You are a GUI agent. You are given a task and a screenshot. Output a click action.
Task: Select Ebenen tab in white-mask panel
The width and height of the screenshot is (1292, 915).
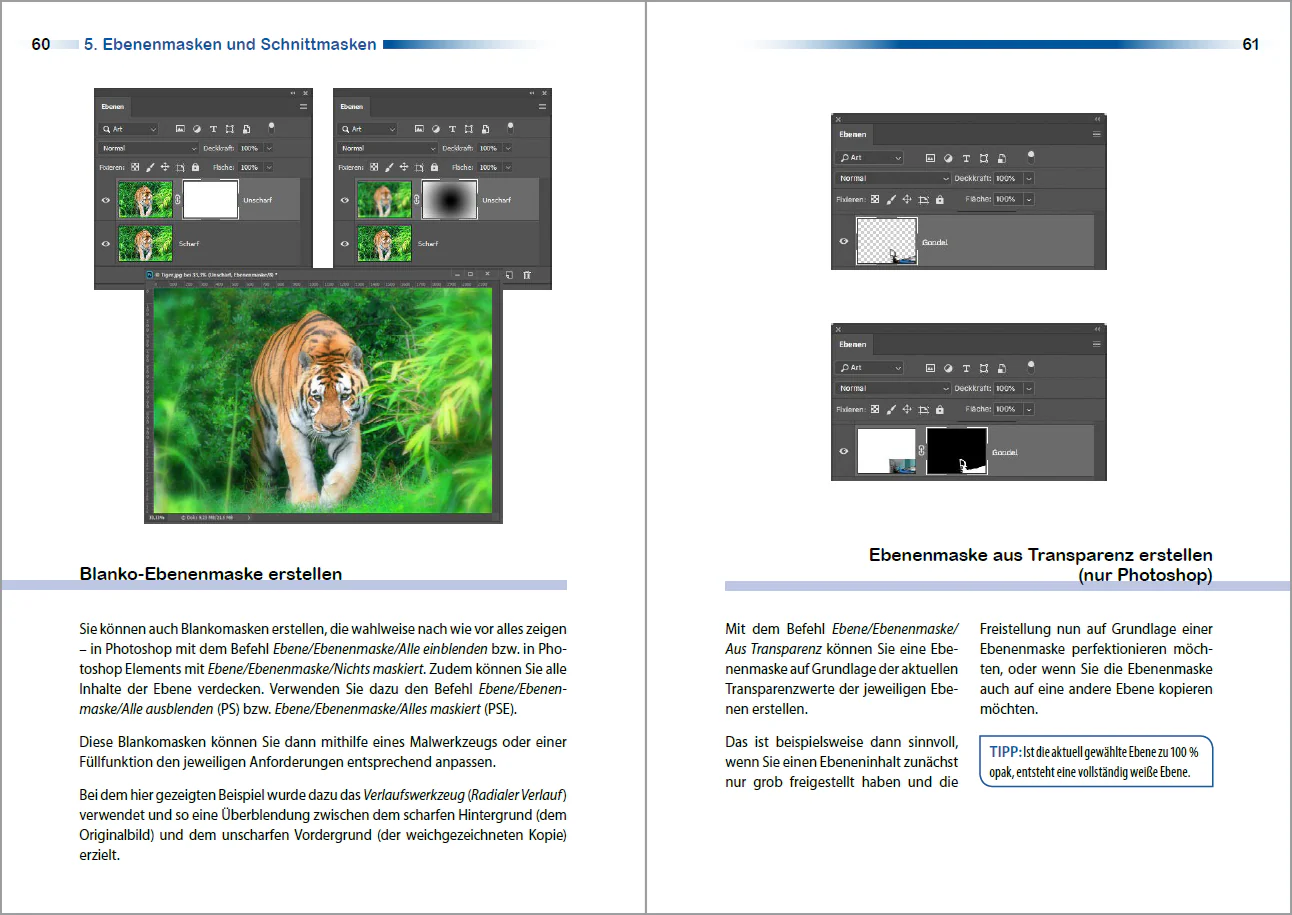(112, 106)
